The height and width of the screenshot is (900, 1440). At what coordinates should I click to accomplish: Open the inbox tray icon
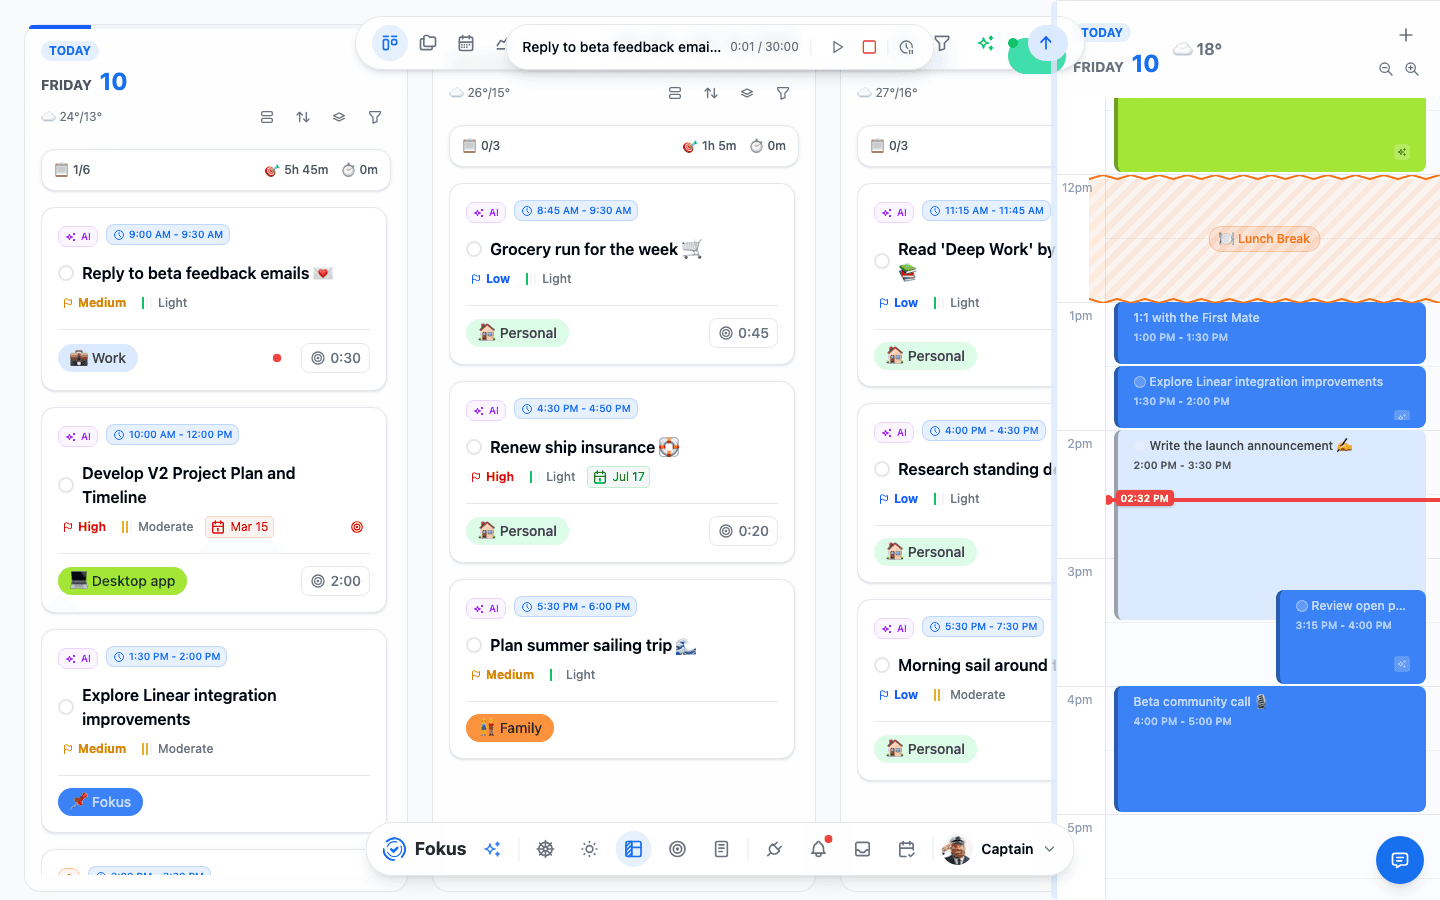click(862, 849)
